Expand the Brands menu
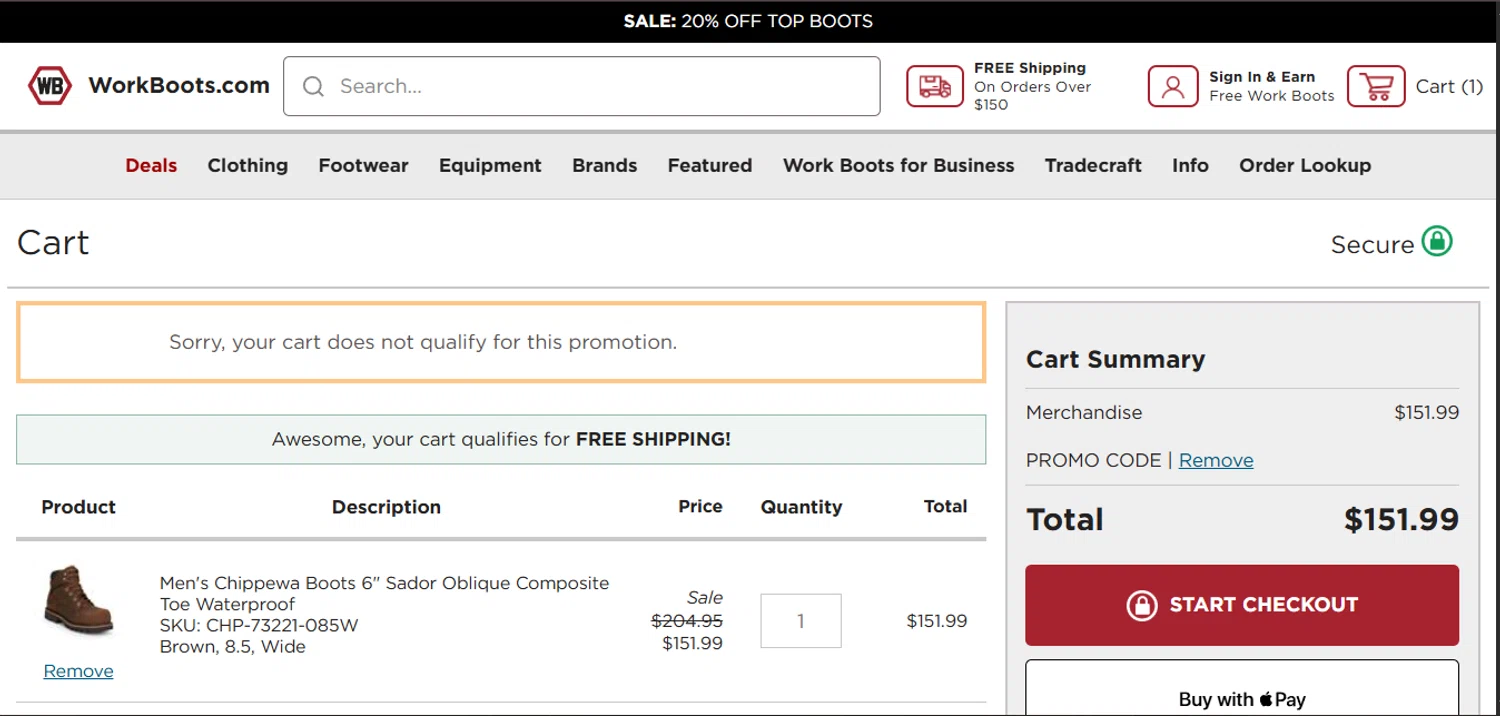 (x=604, y=166)
